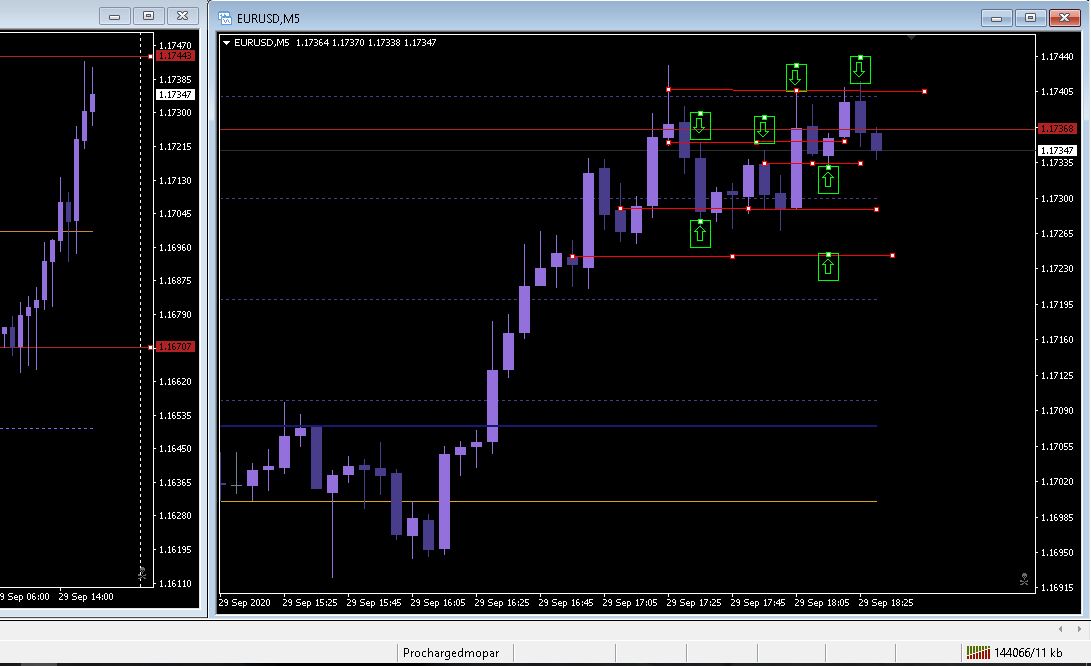1091x666 pixels.
Task: Click the red 1.17443 label on left chart
Action: tap(175, 56)
